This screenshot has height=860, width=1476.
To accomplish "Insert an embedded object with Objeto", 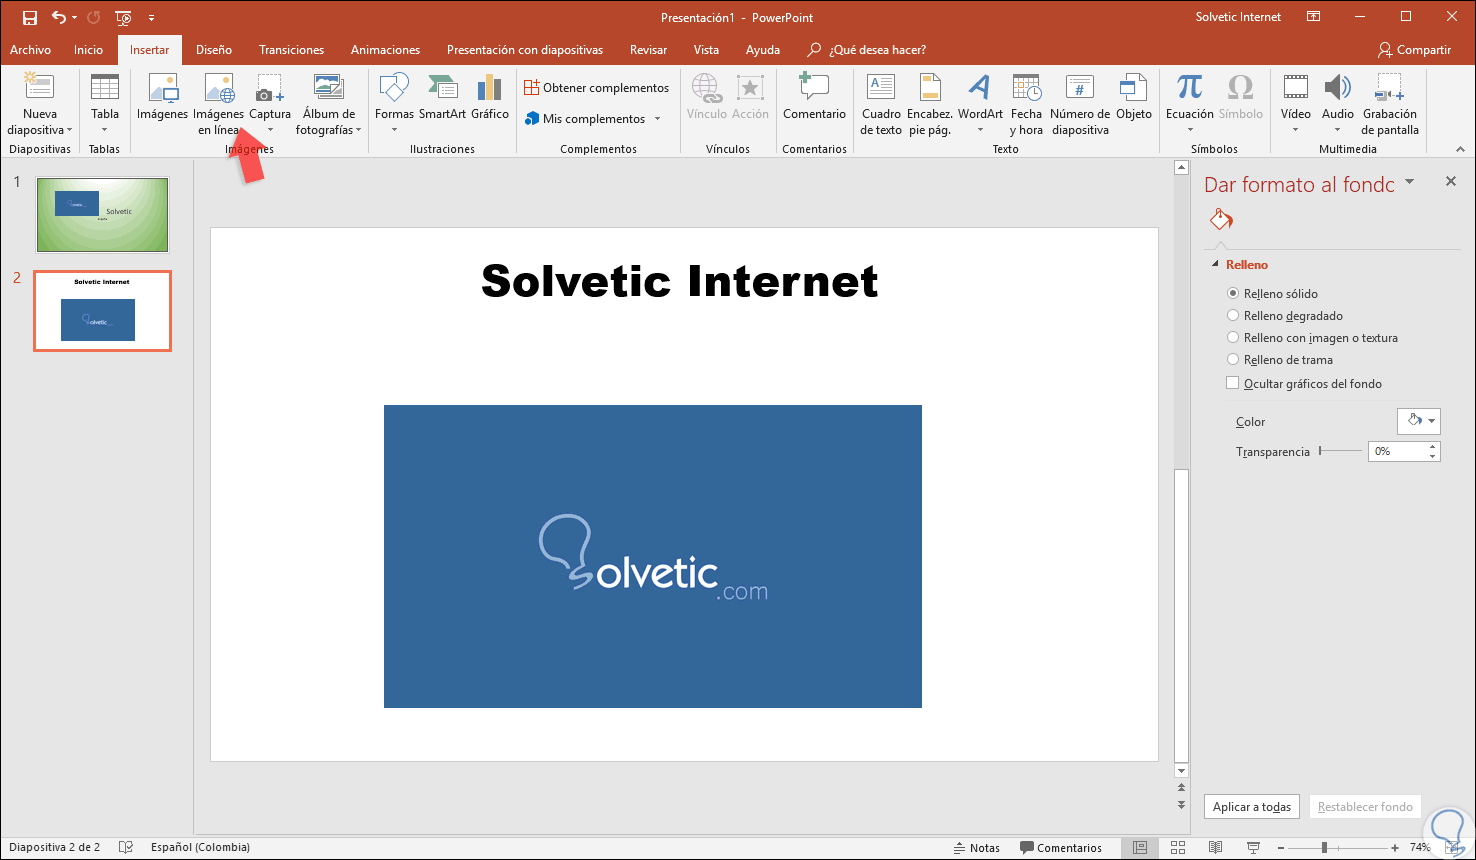I will tap(1134, 97).
